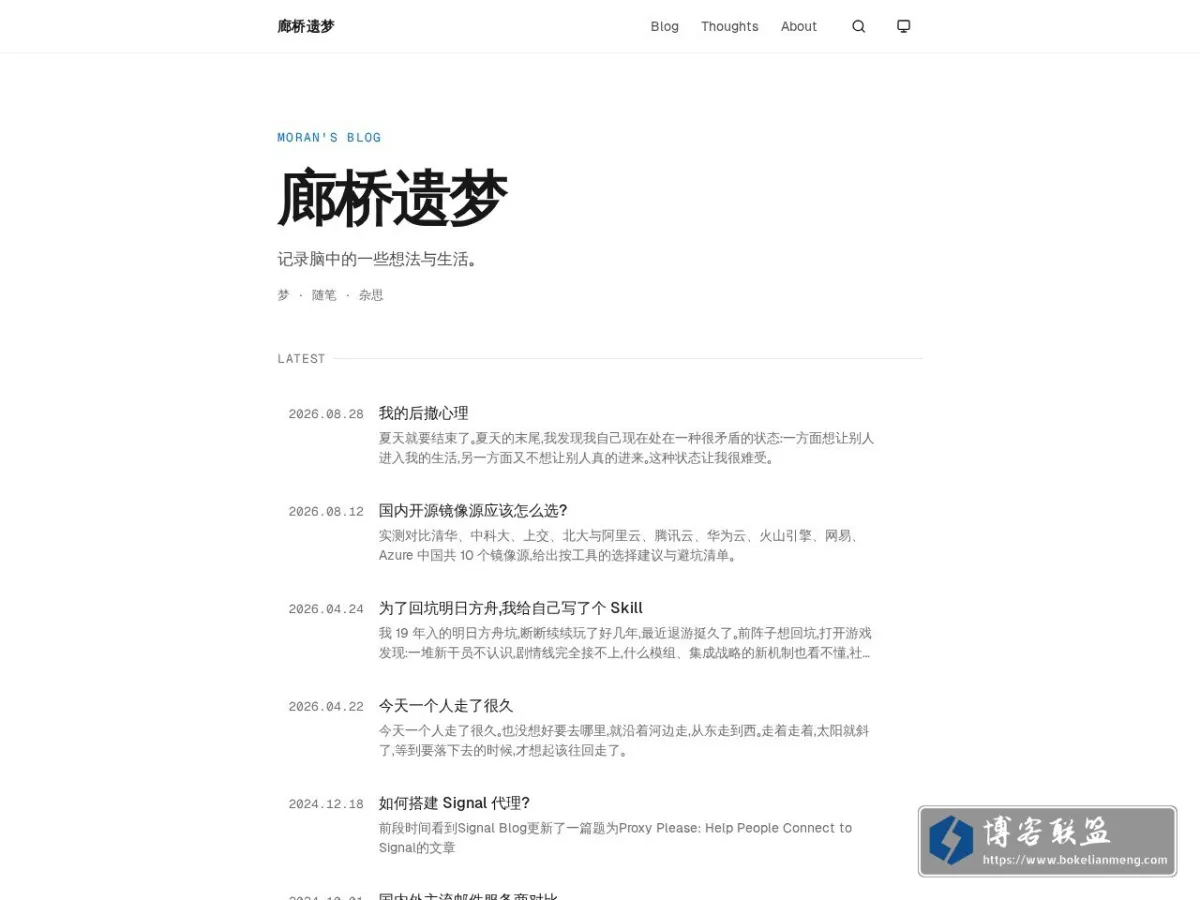Click the large 廊桥遗梦 heading
This screenshot has height=900, width=1200.
(x=392, y=198)
